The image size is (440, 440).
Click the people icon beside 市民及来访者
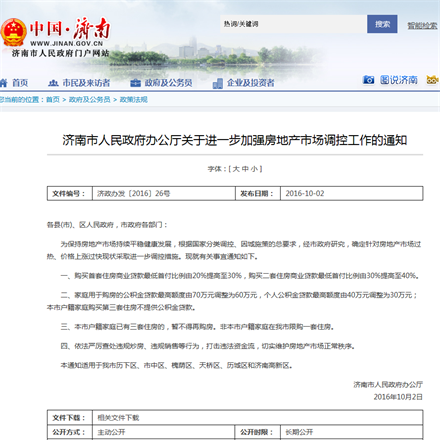coord(53,83)
